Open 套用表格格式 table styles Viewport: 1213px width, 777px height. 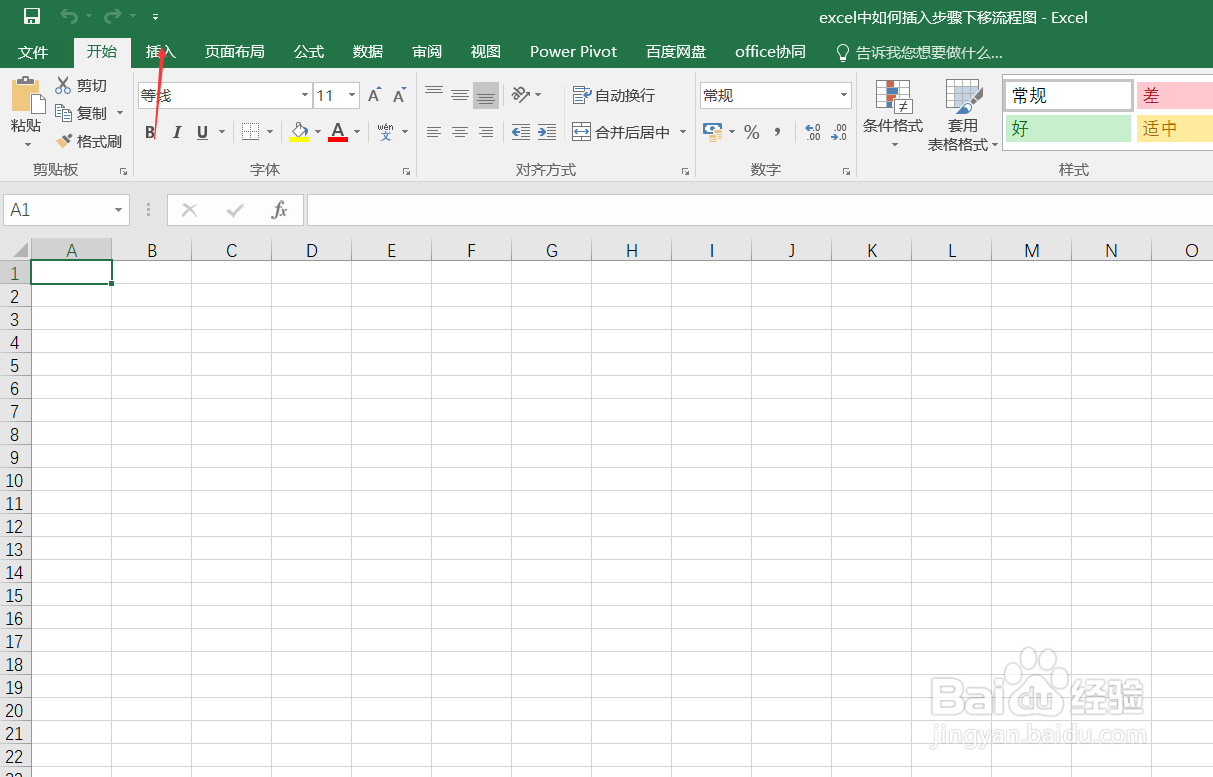[x=963, y=114]
